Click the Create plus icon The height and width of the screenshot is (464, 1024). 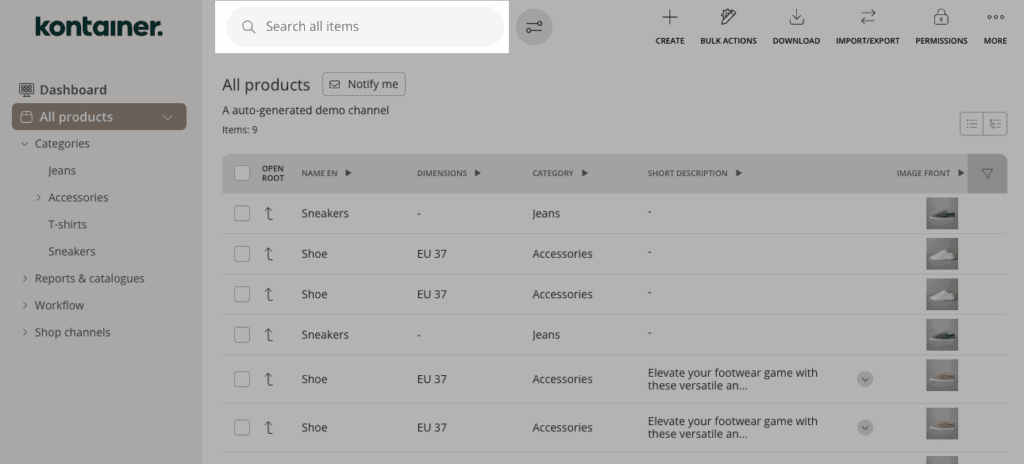669,18
